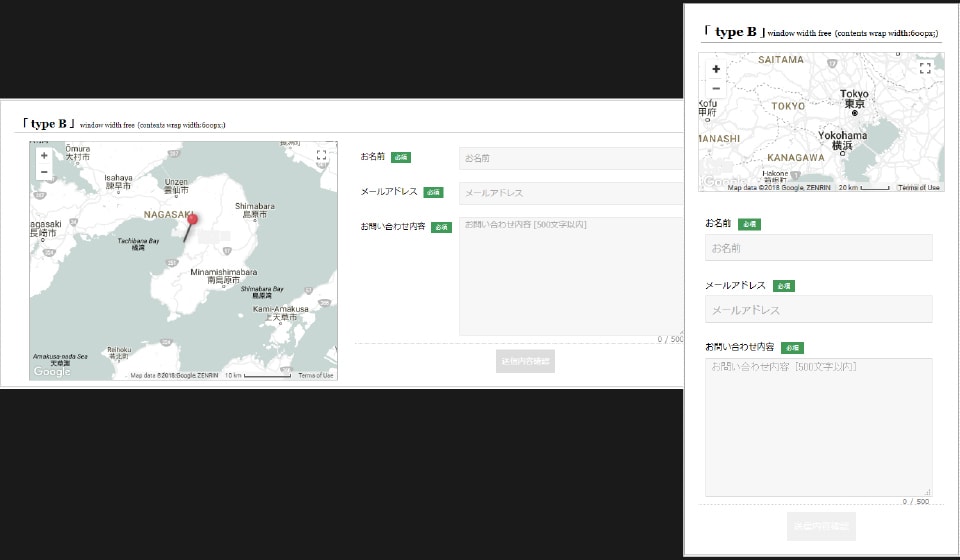Focus the お名前 field in the narrow window

(x=819, y=248)
